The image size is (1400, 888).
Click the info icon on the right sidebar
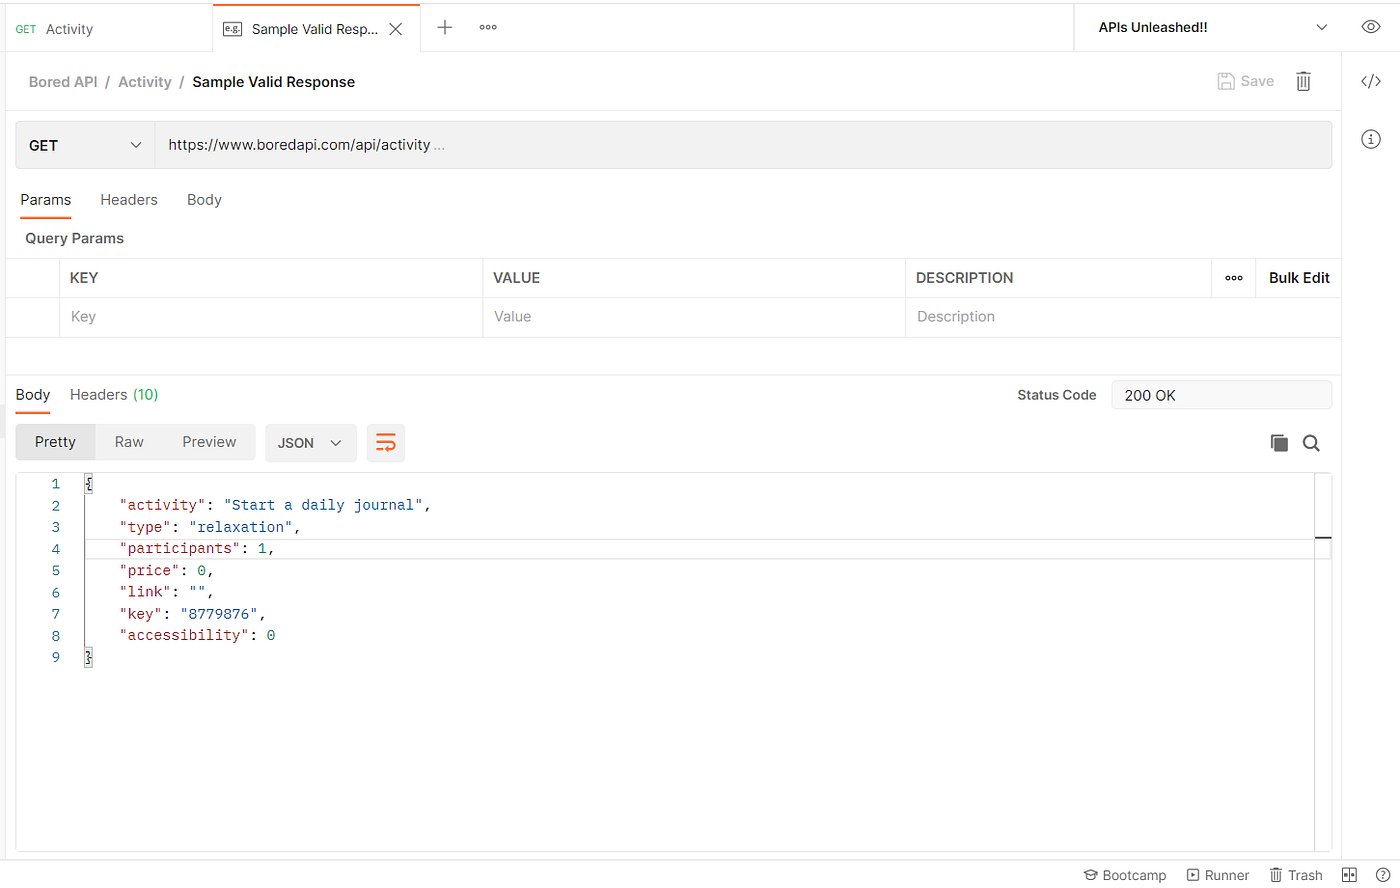[1370, 139]
